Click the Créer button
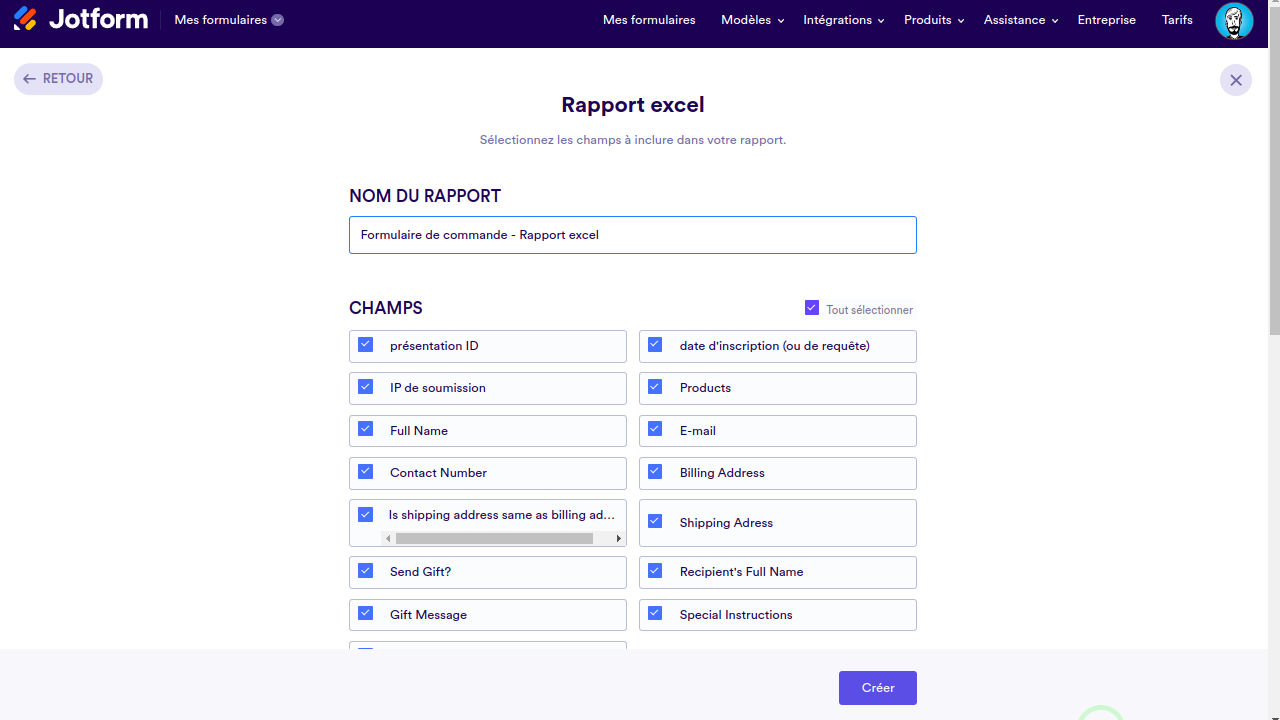Viewport: 1280px width, 720px height. pyautogui.click(x=878, y=688)
